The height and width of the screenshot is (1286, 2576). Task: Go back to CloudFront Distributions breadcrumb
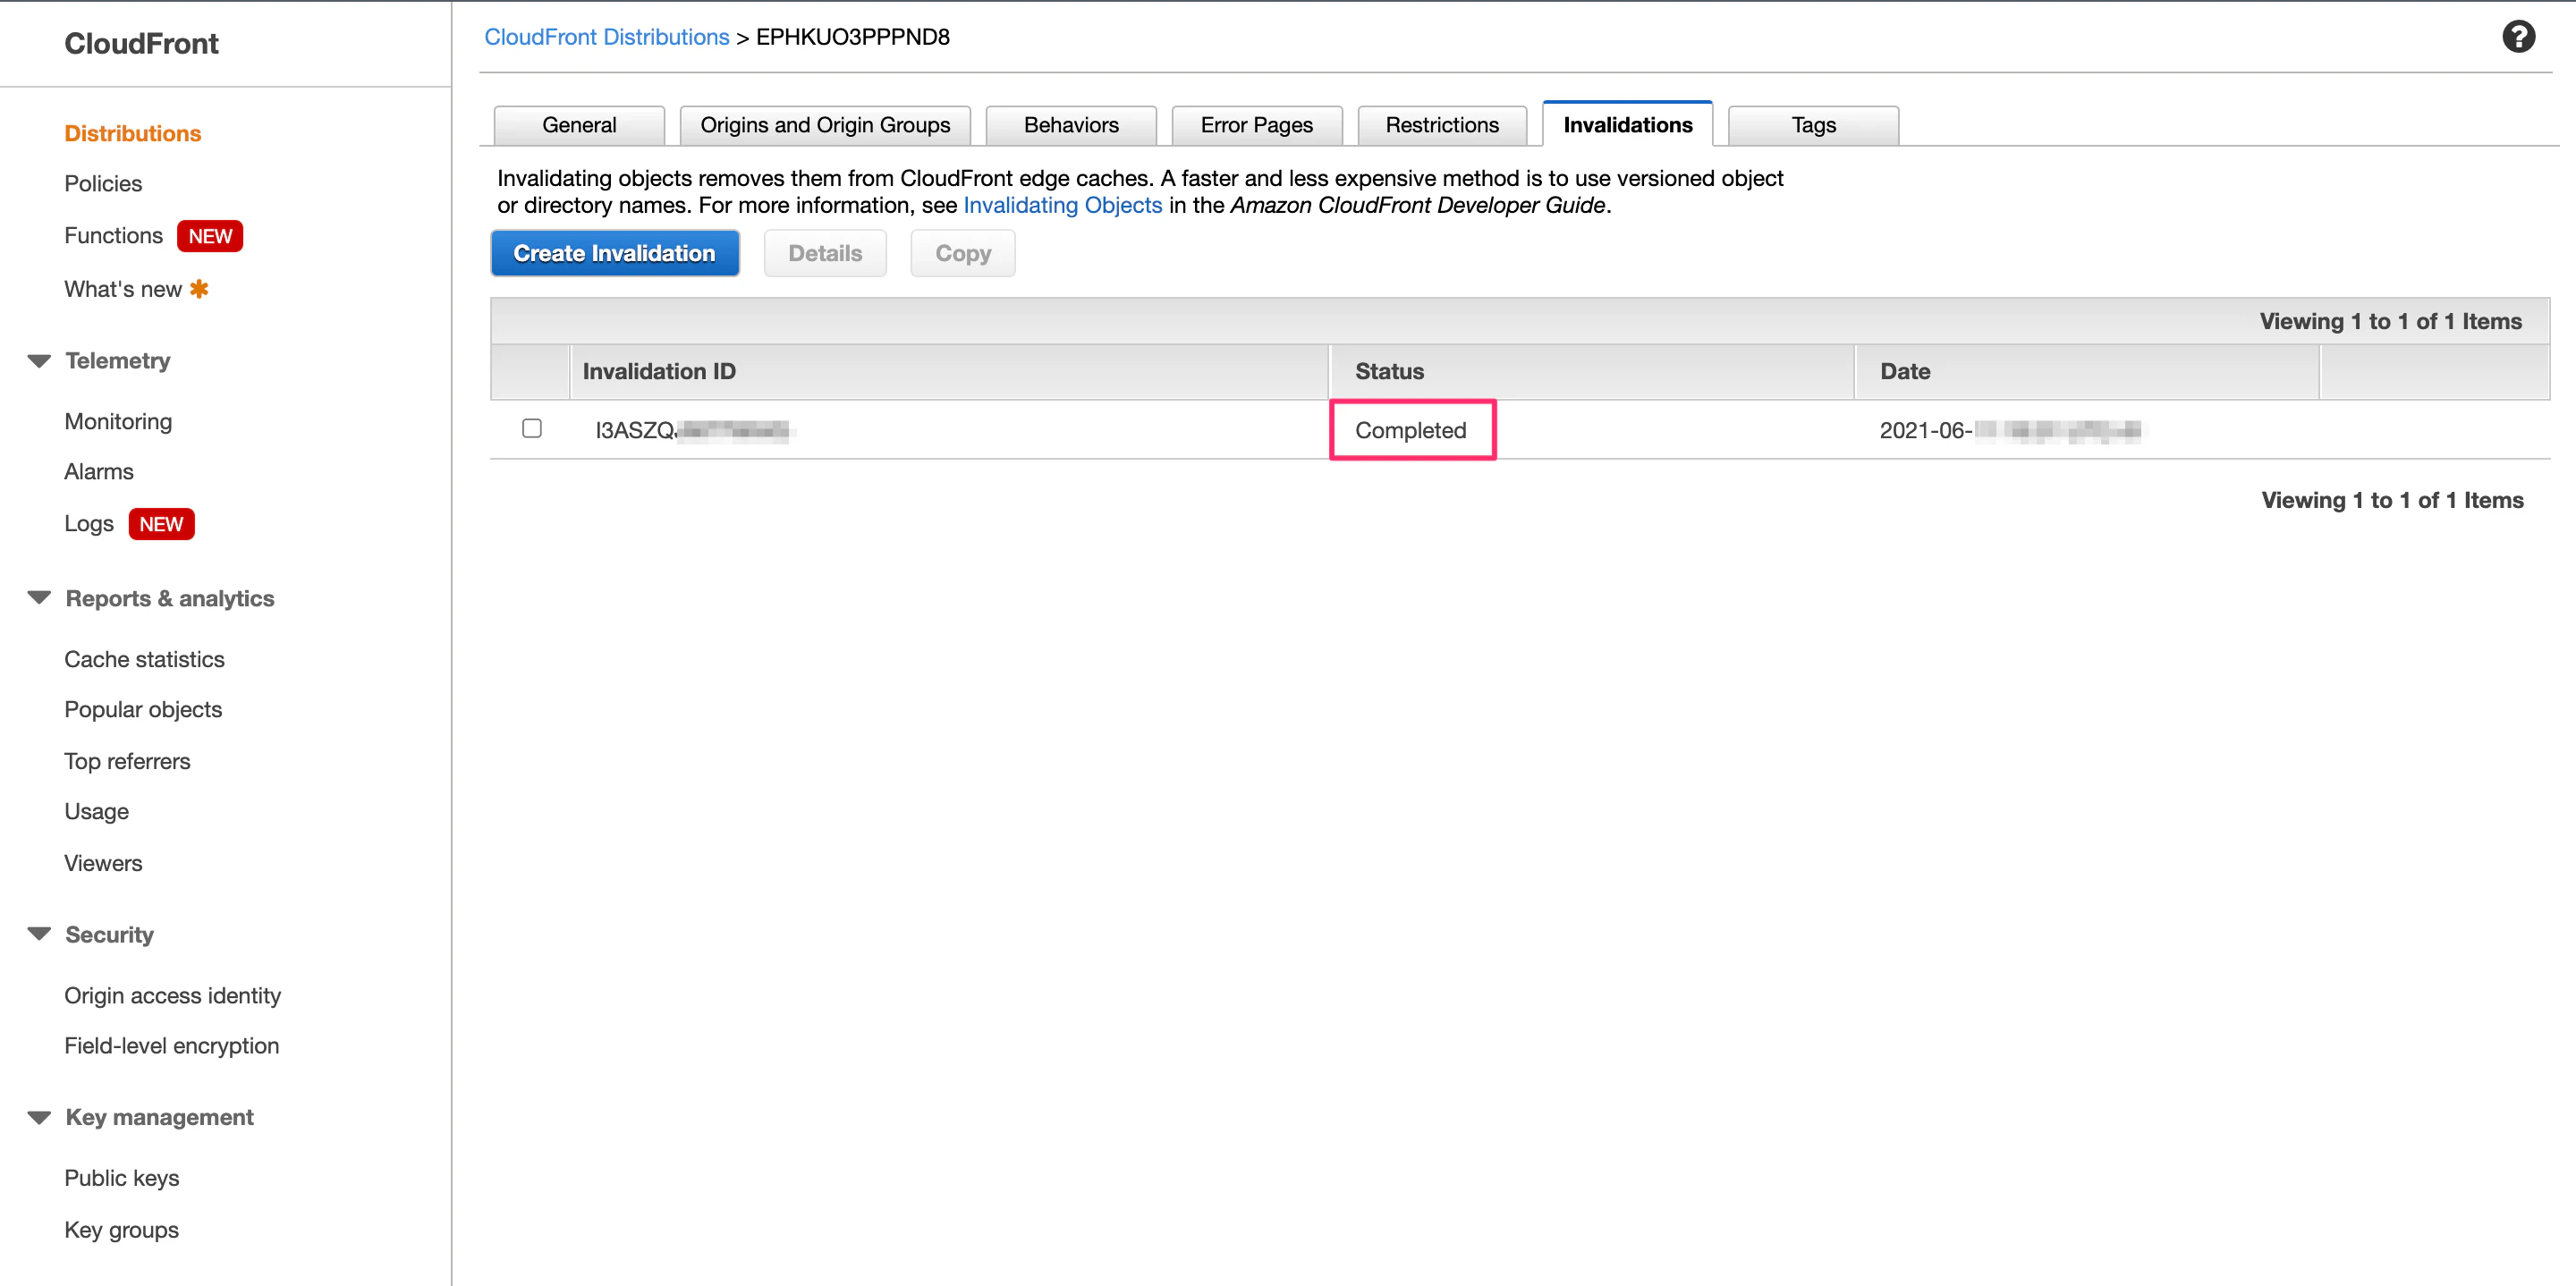pos(607,37)
